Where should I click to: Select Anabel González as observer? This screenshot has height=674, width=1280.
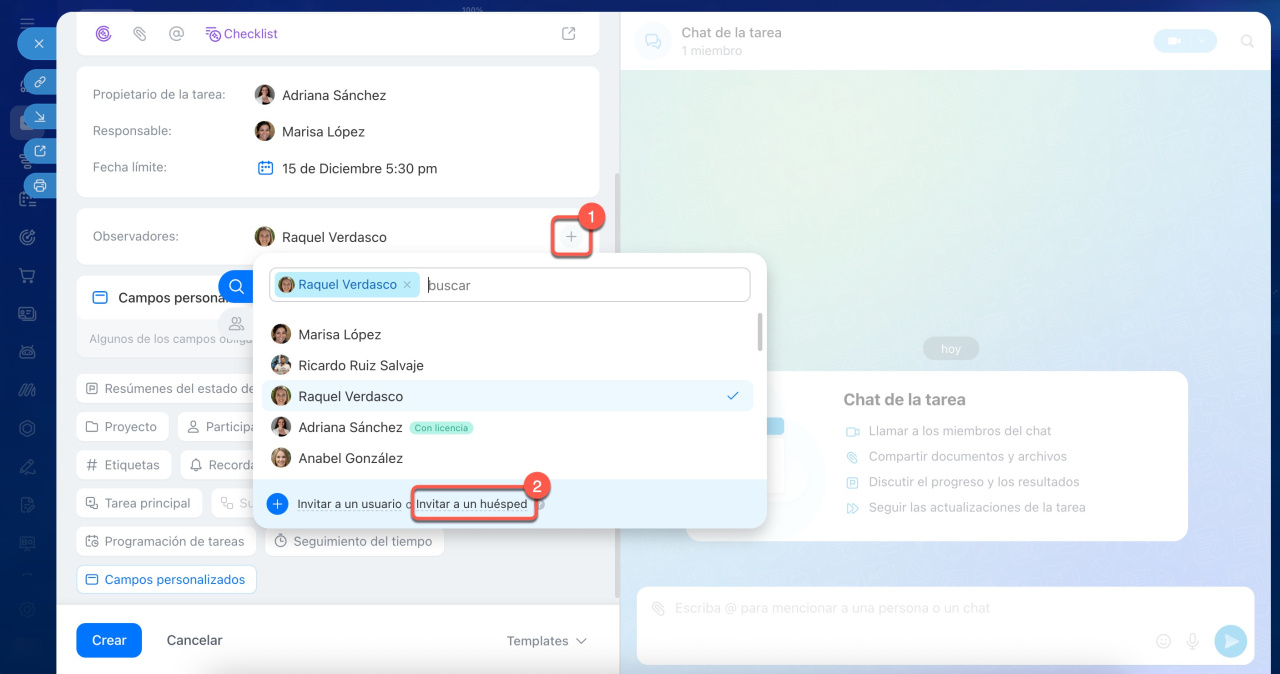coord(350,458)
